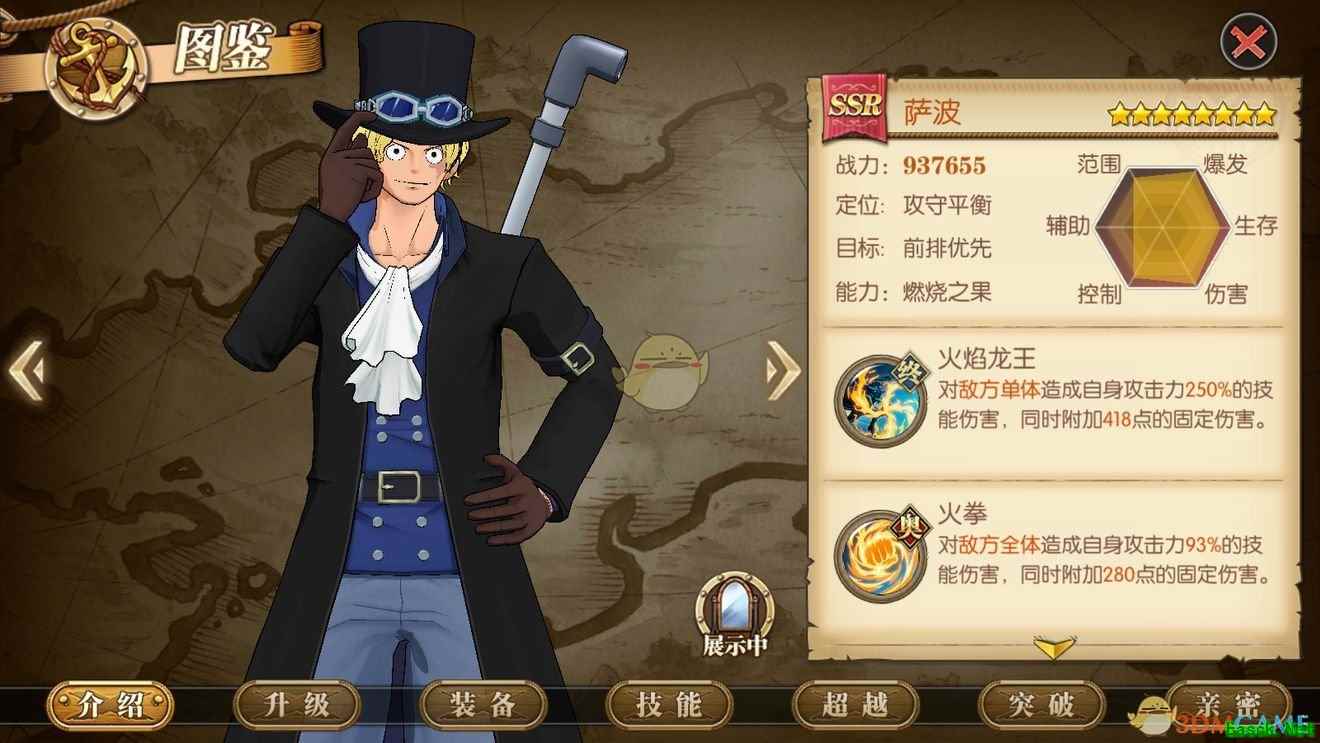The width and height of the screenshot is (1320, 743).
Task: Show next character with right arrow
Action: pos(783,371)
